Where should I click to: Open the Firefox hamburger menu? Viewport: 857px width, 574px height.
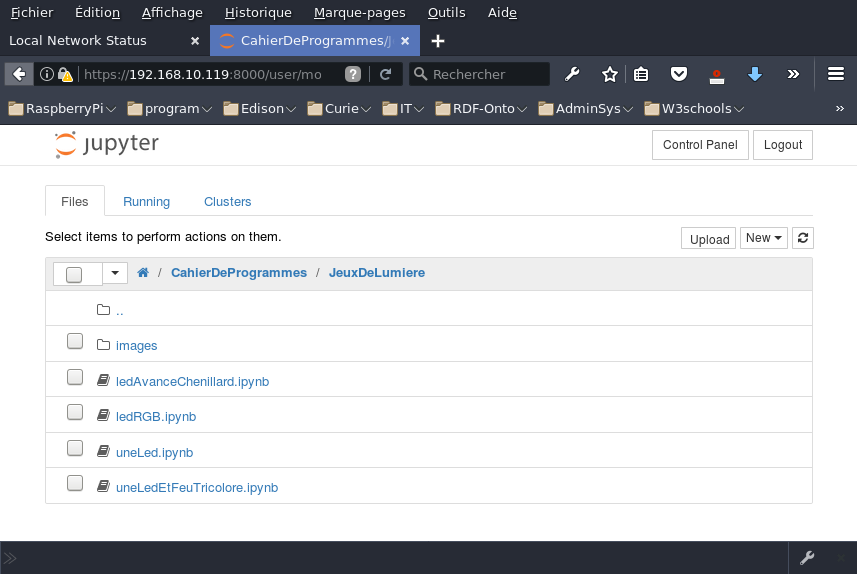(x=836, y=74)
